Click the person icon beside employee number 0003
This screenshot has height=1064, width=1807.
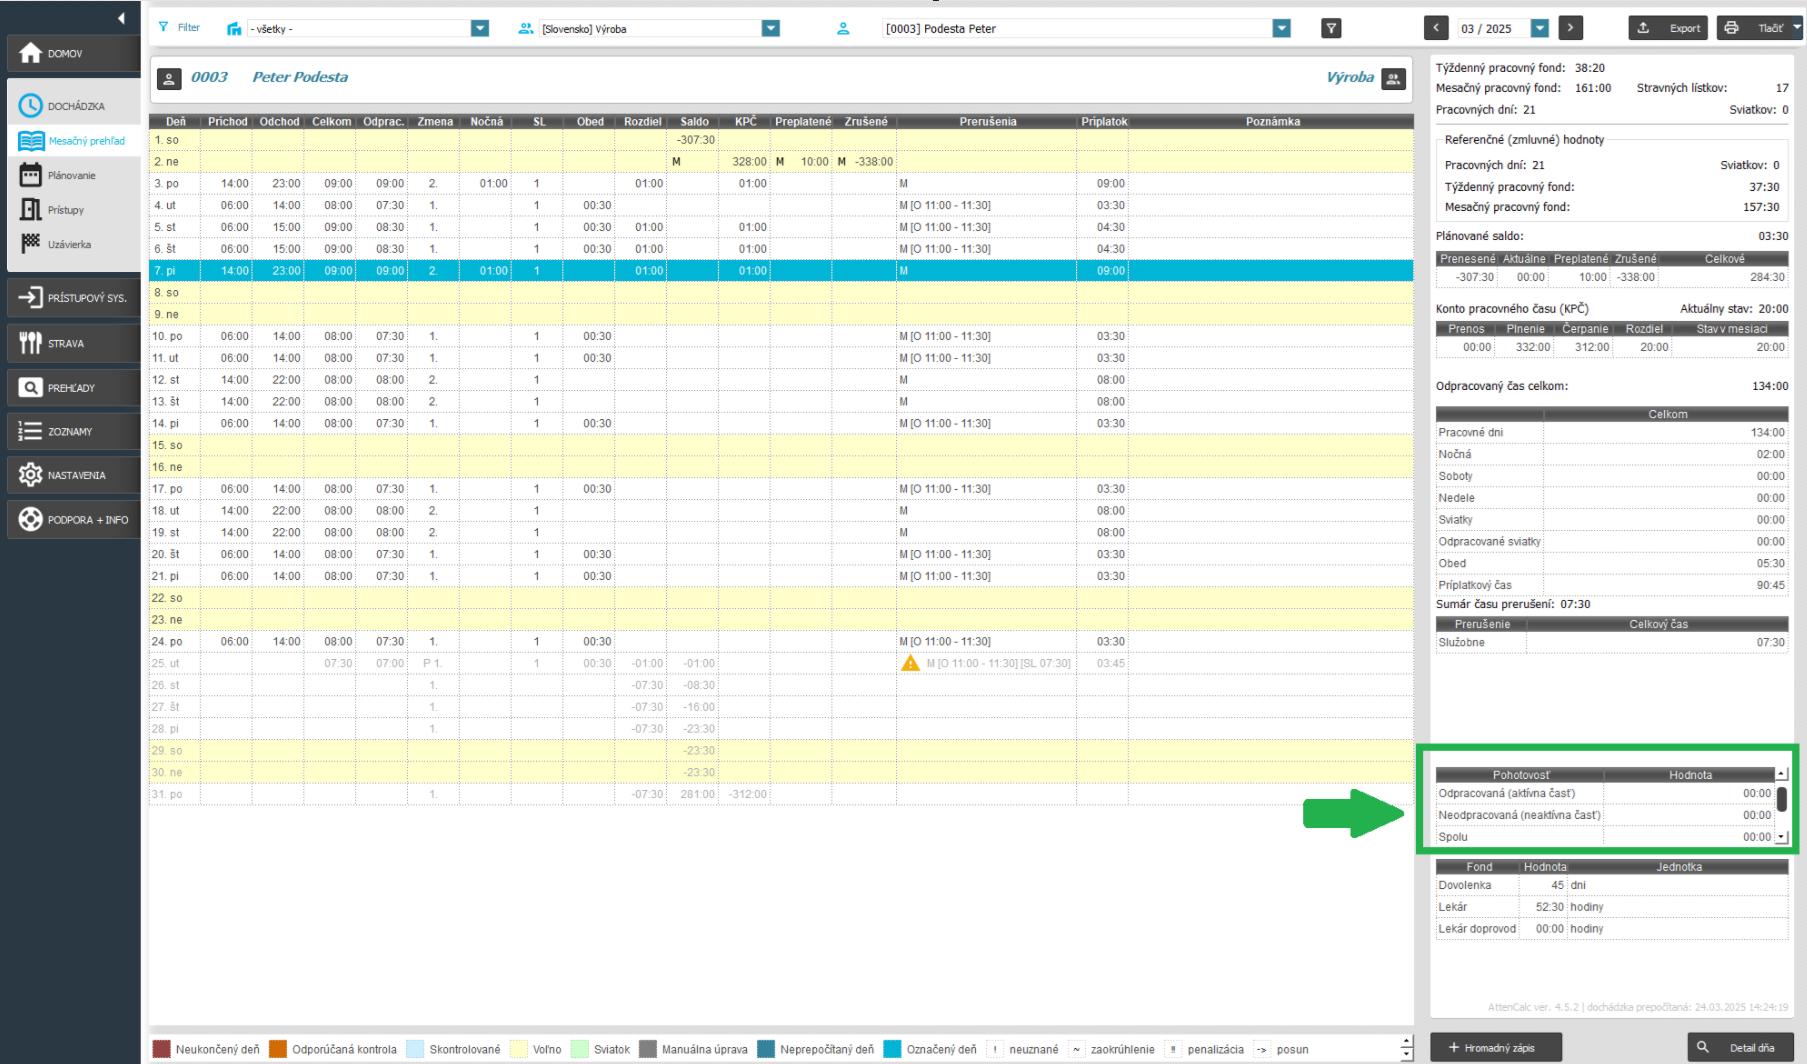click(x=170, y=78)
